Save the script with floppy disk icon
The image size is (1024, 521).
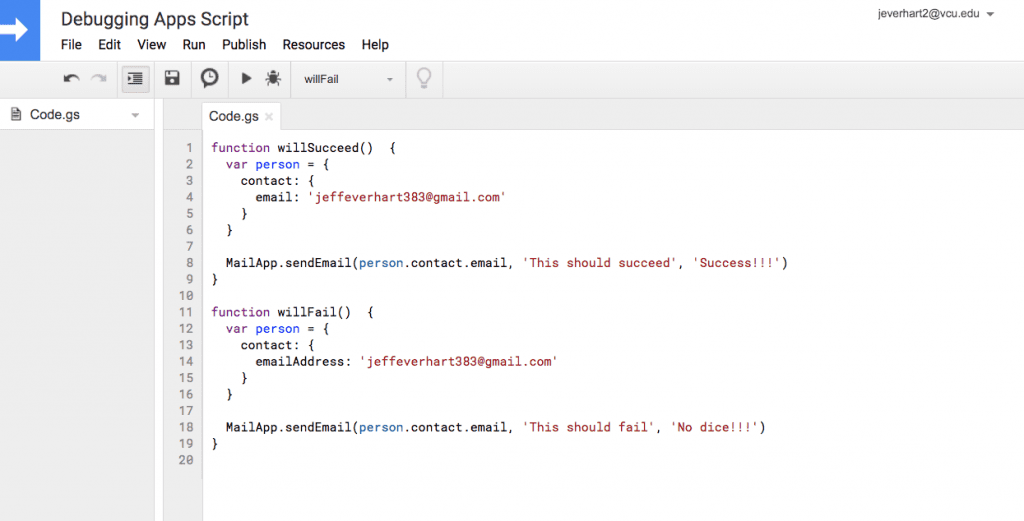[x=172, y=78]
